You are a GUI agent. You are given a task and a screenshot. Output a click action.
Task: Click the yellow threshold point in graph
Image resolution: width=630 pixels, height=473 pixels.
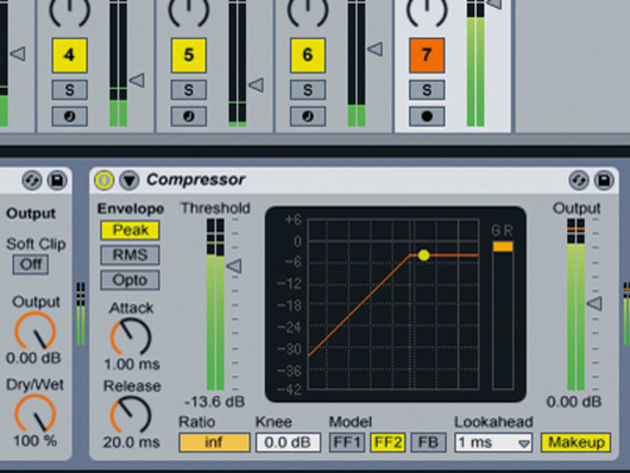424,255
